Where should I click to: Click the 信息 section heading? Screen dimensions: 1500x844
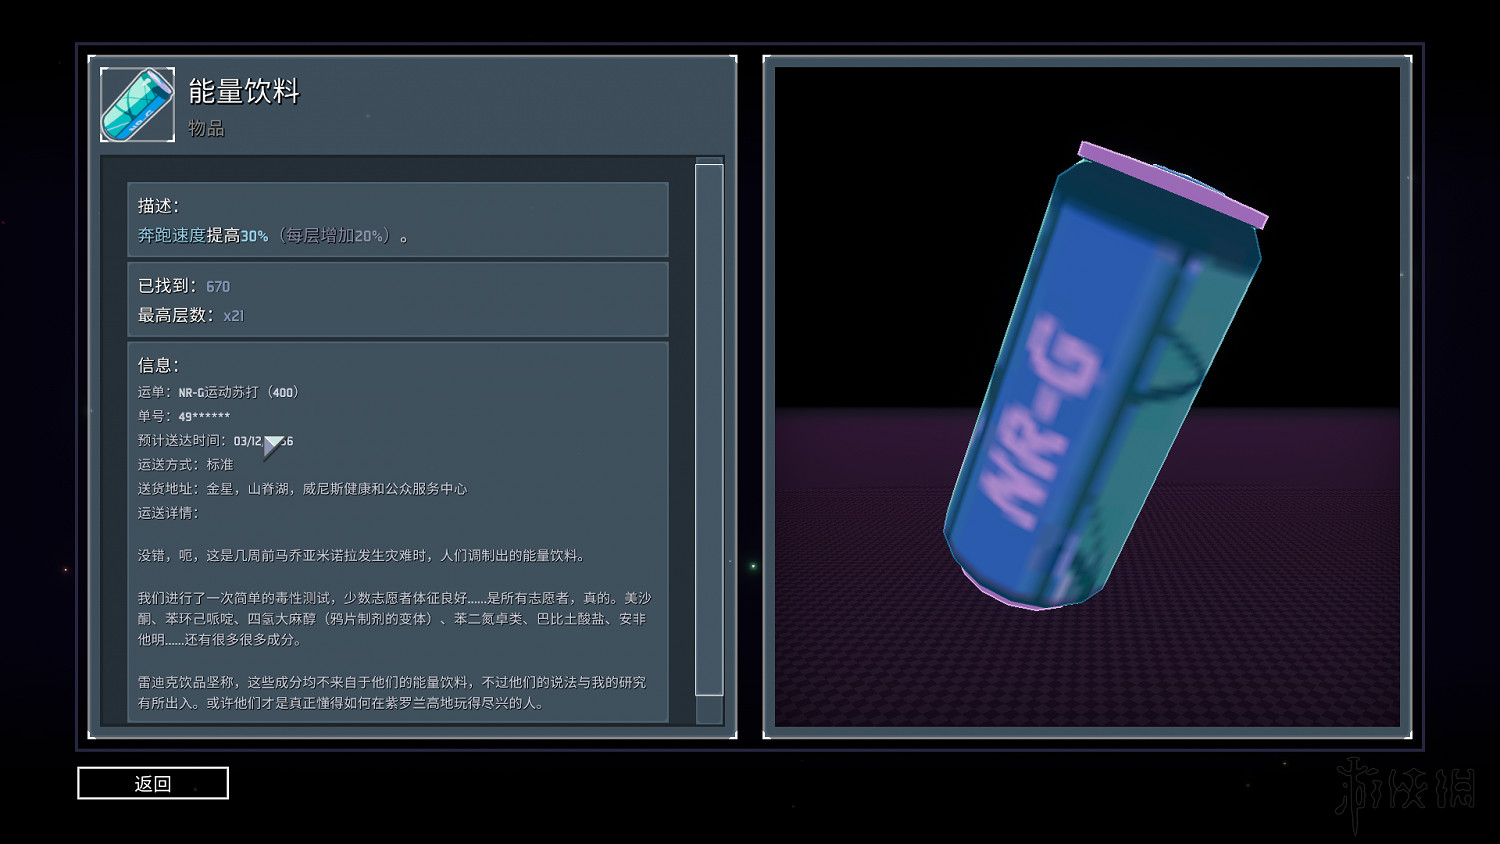tap(158, 365)
